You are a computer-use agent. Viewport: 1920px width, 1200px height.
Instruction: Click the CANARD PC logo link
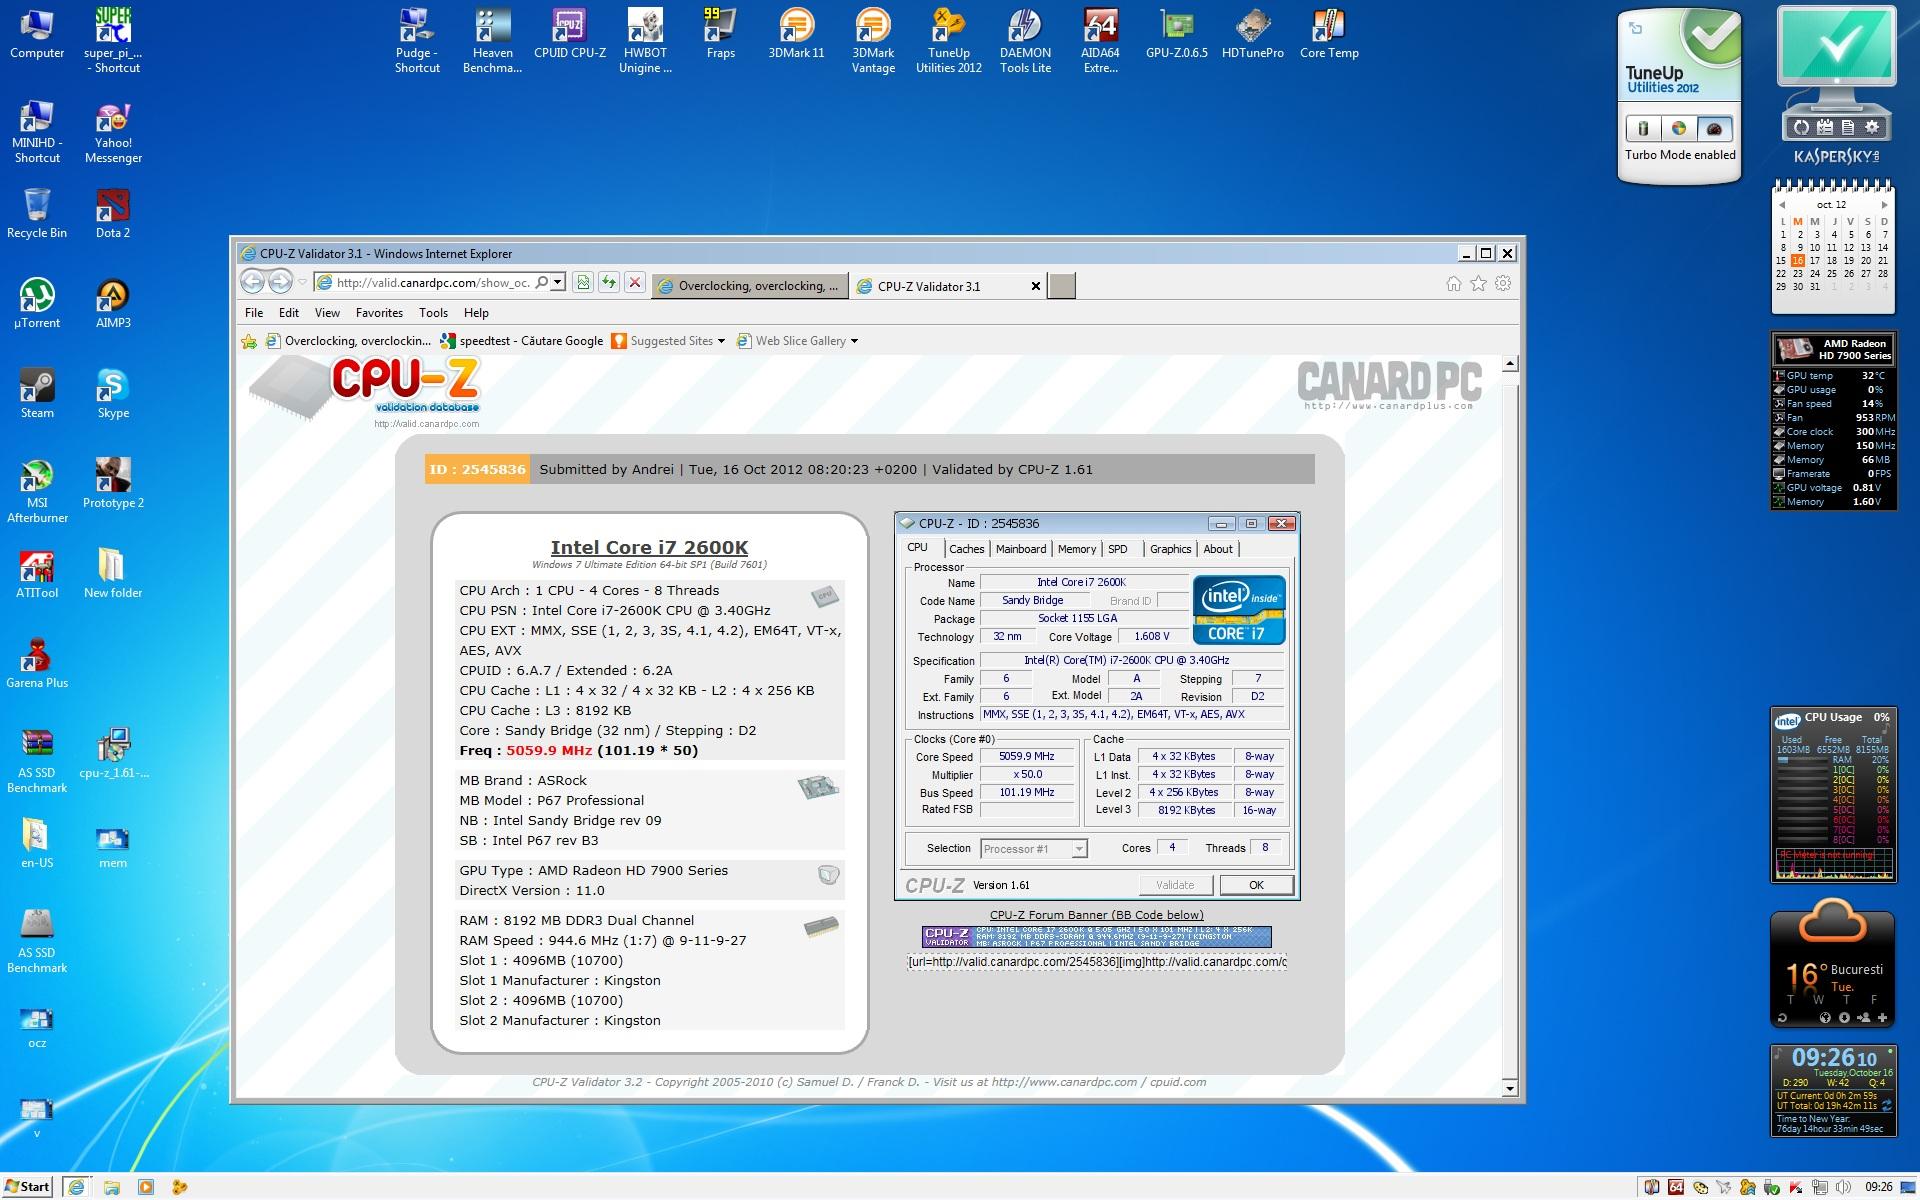(x=1389, y=385)
